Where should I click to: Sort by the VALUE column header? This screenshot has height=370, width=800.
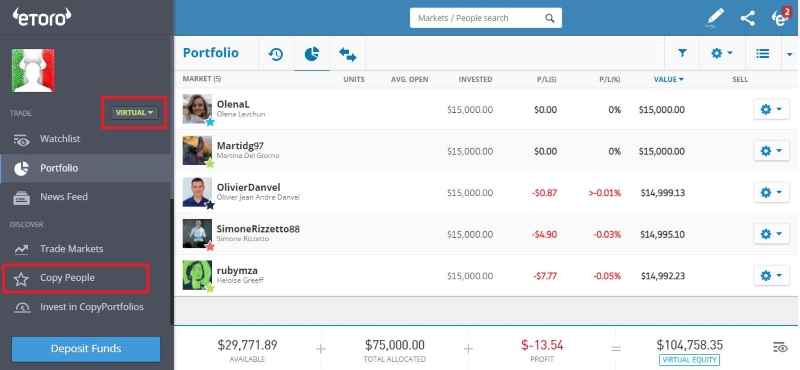tap(669, 79)
